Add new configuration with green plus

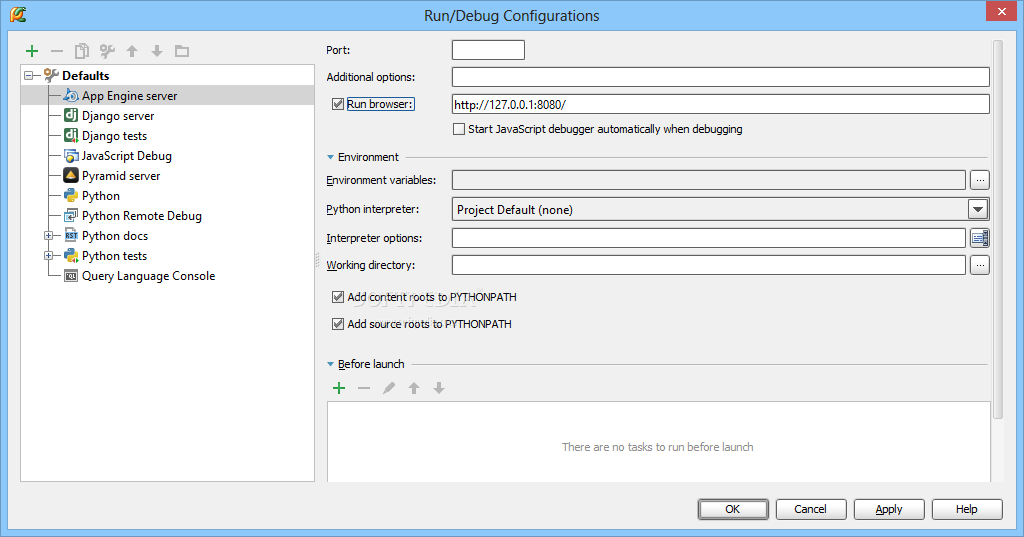point(32,51)
